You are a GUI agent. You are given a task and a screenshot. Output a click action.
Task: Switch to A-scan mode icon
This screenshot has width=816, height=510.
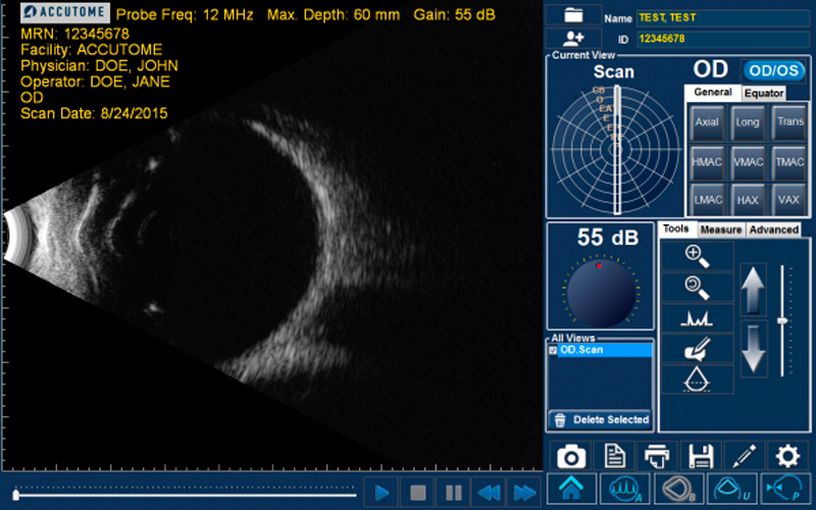pyautogui.click(x=626, y=489)
